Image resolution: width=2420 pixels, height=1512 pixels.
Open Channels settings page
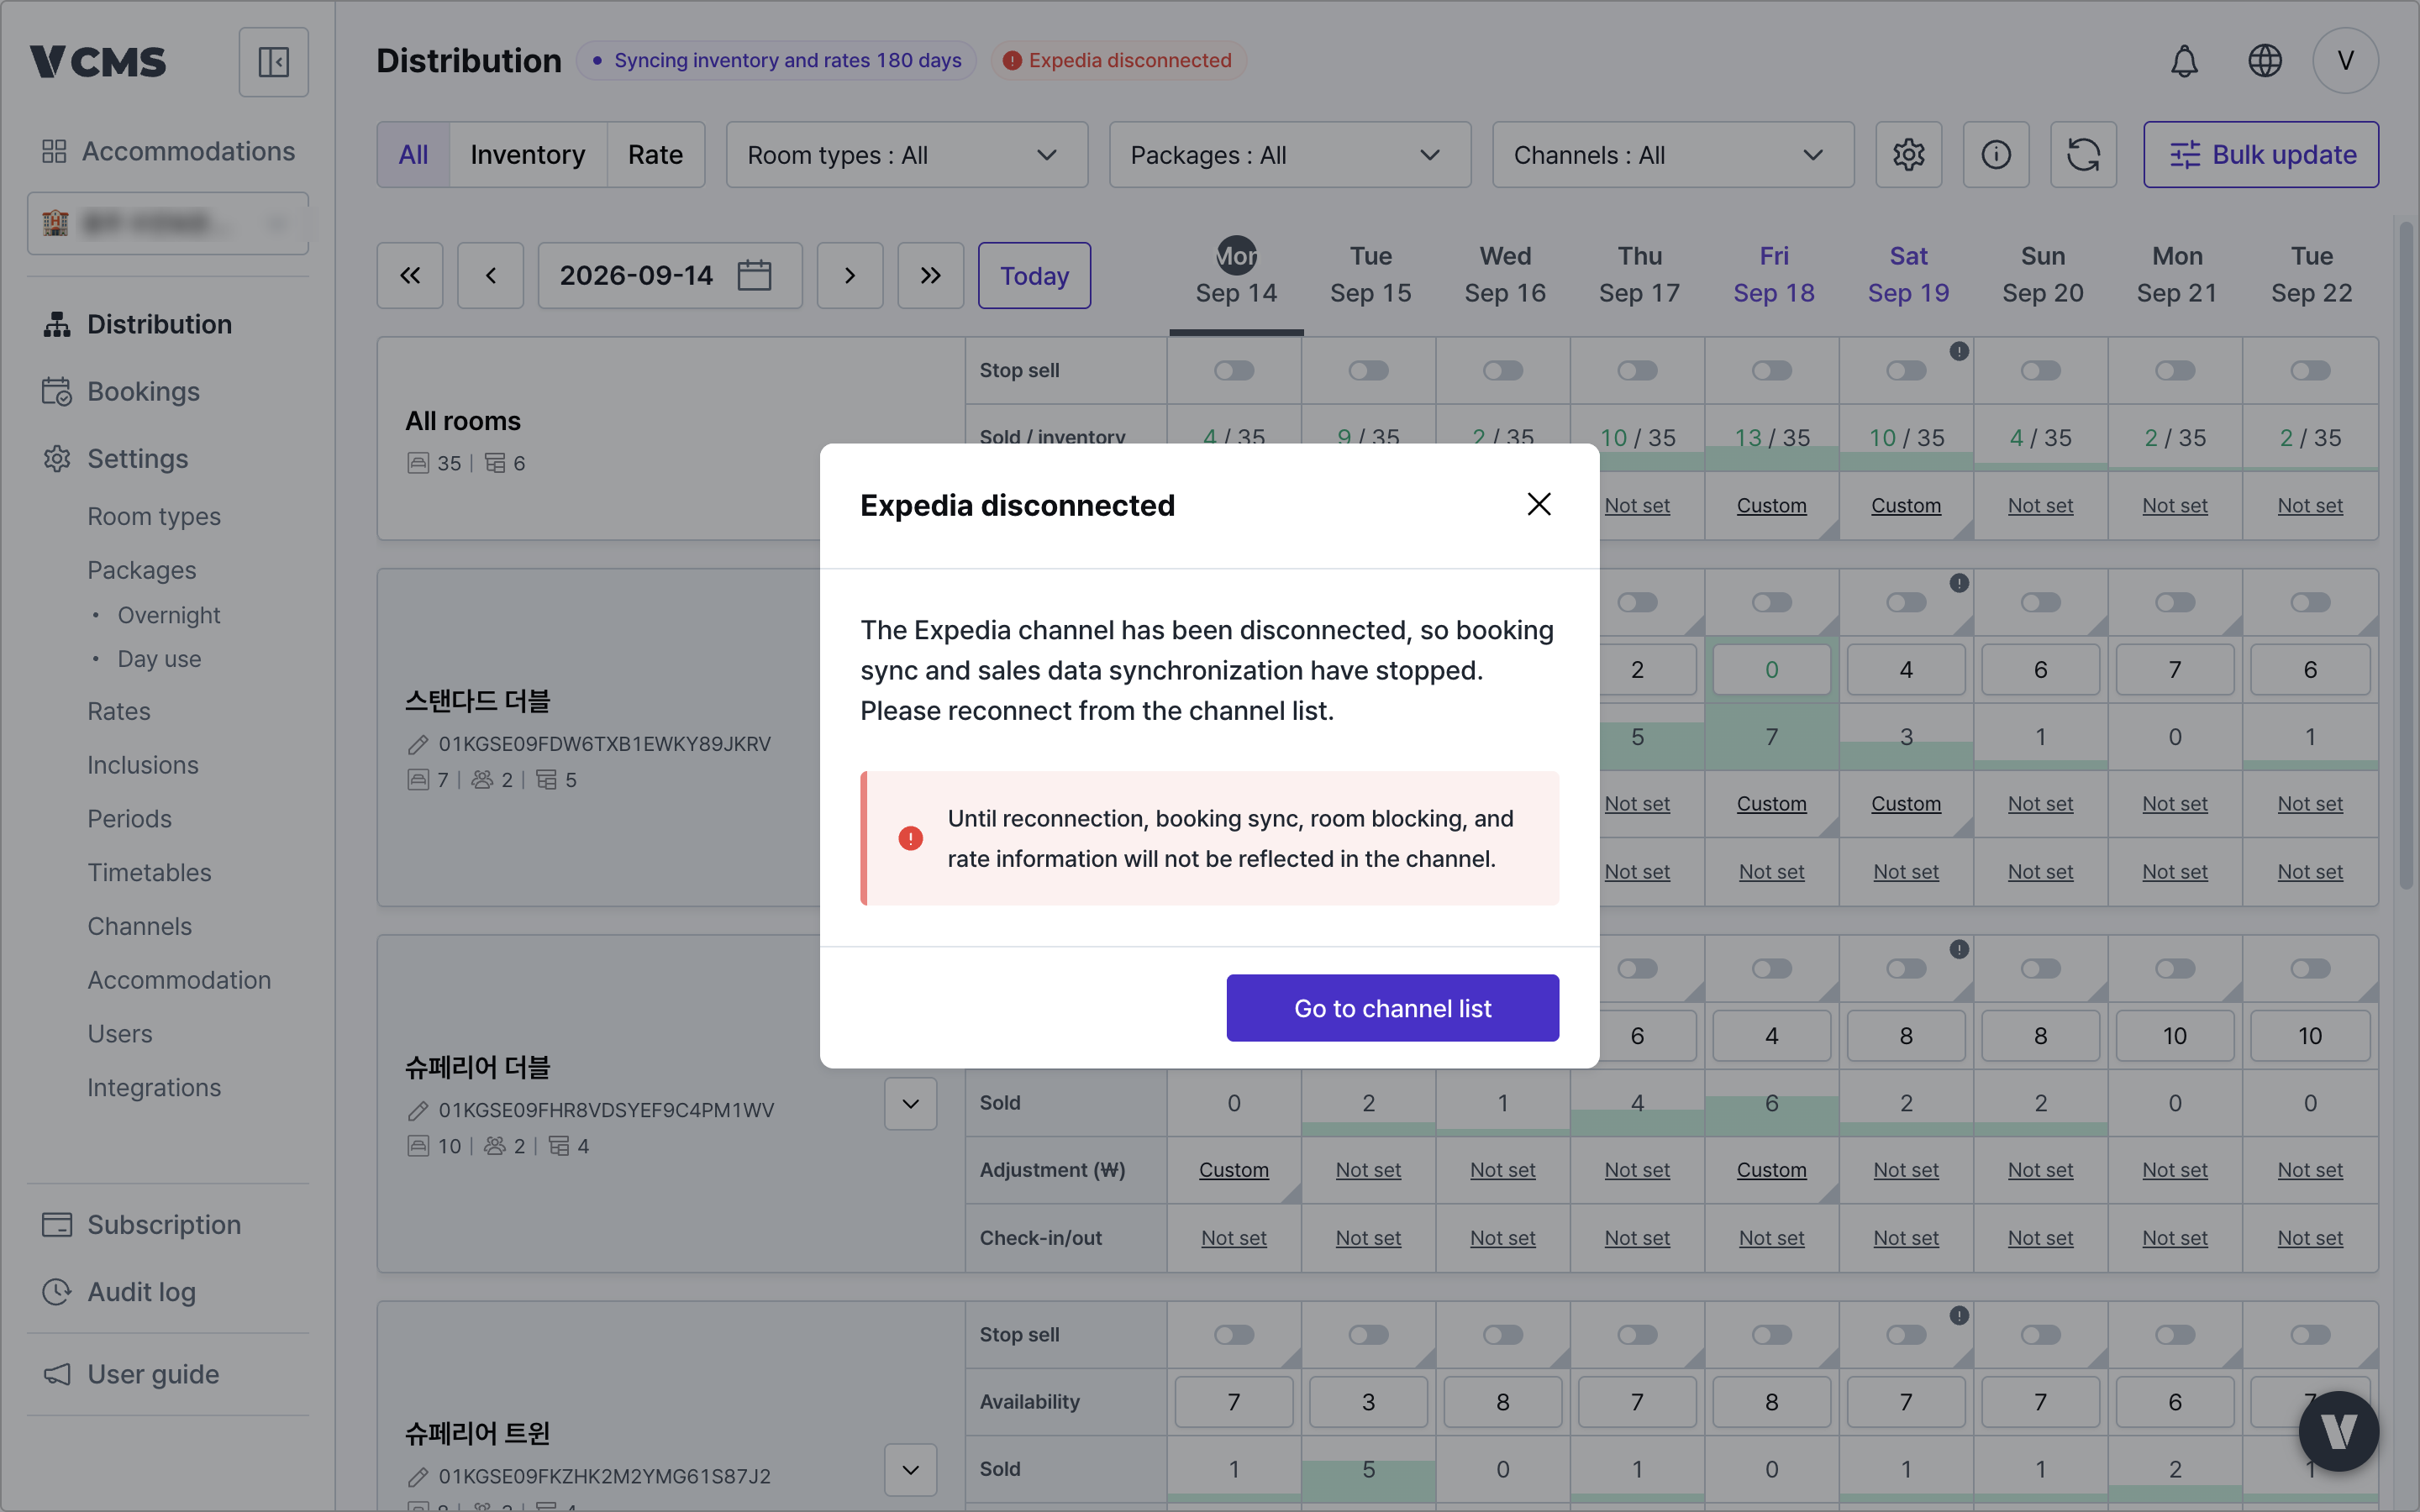point(139,926)
